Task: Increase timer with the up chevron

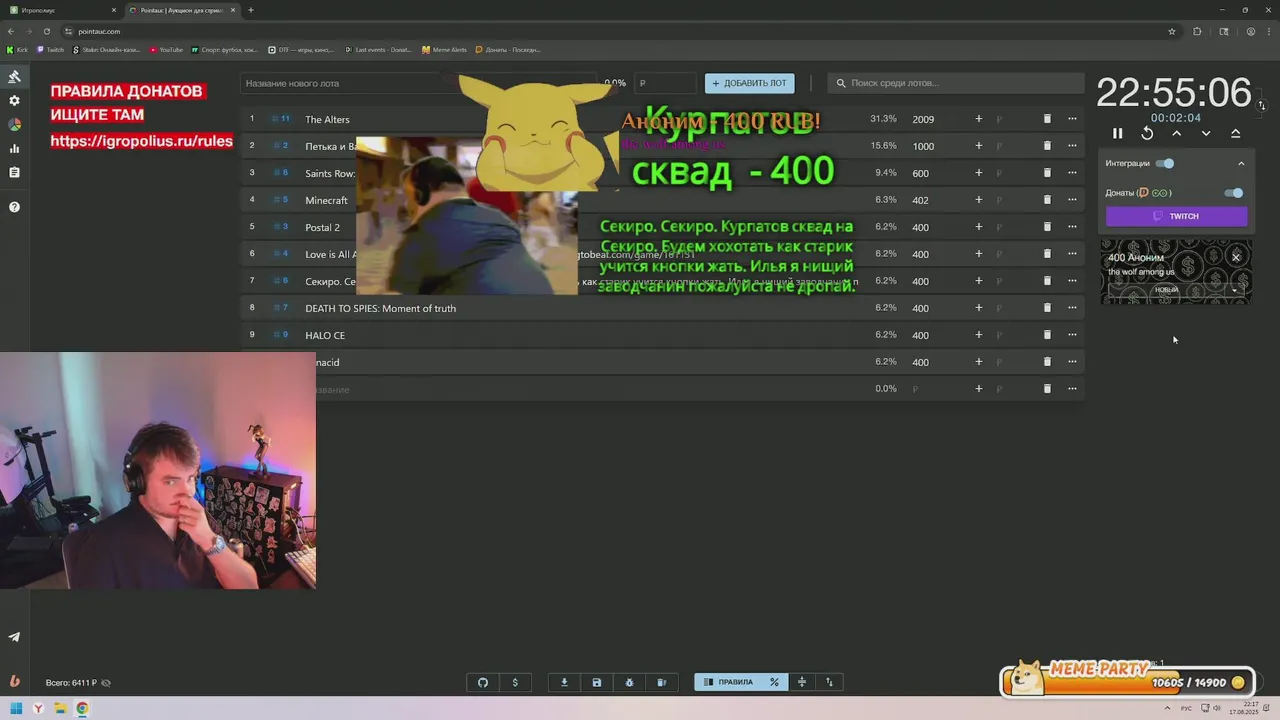Action: (1177, 133)
